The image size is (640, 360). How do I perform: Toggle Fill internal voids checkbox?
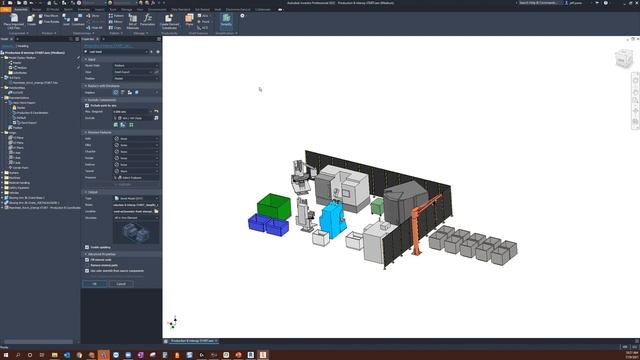pos(87,260)
